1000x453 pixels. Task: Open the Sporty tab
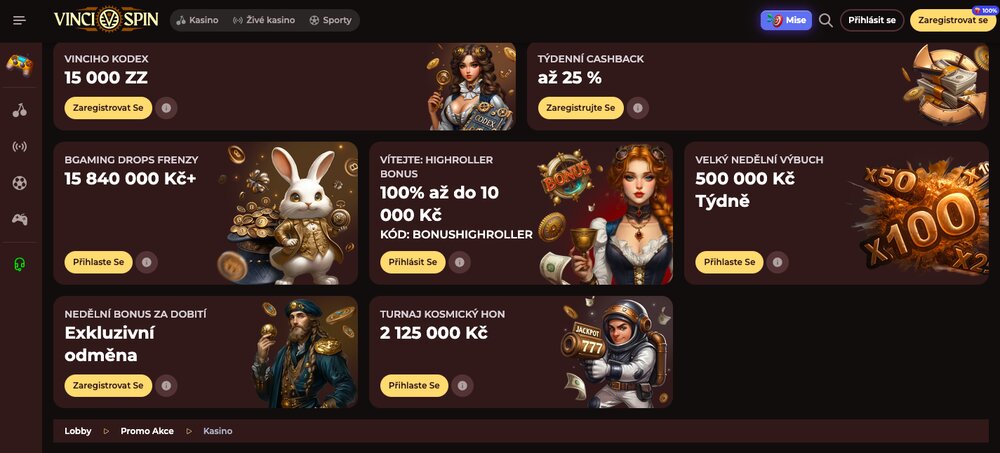pyautogui.click(x=330, y=20)
